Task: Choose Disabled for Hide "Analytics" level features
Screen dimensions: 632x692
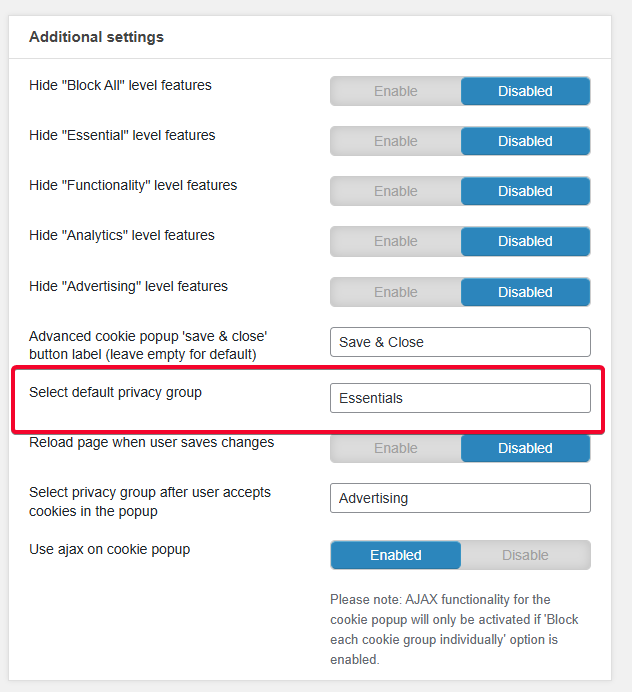Action: (525, 241)
